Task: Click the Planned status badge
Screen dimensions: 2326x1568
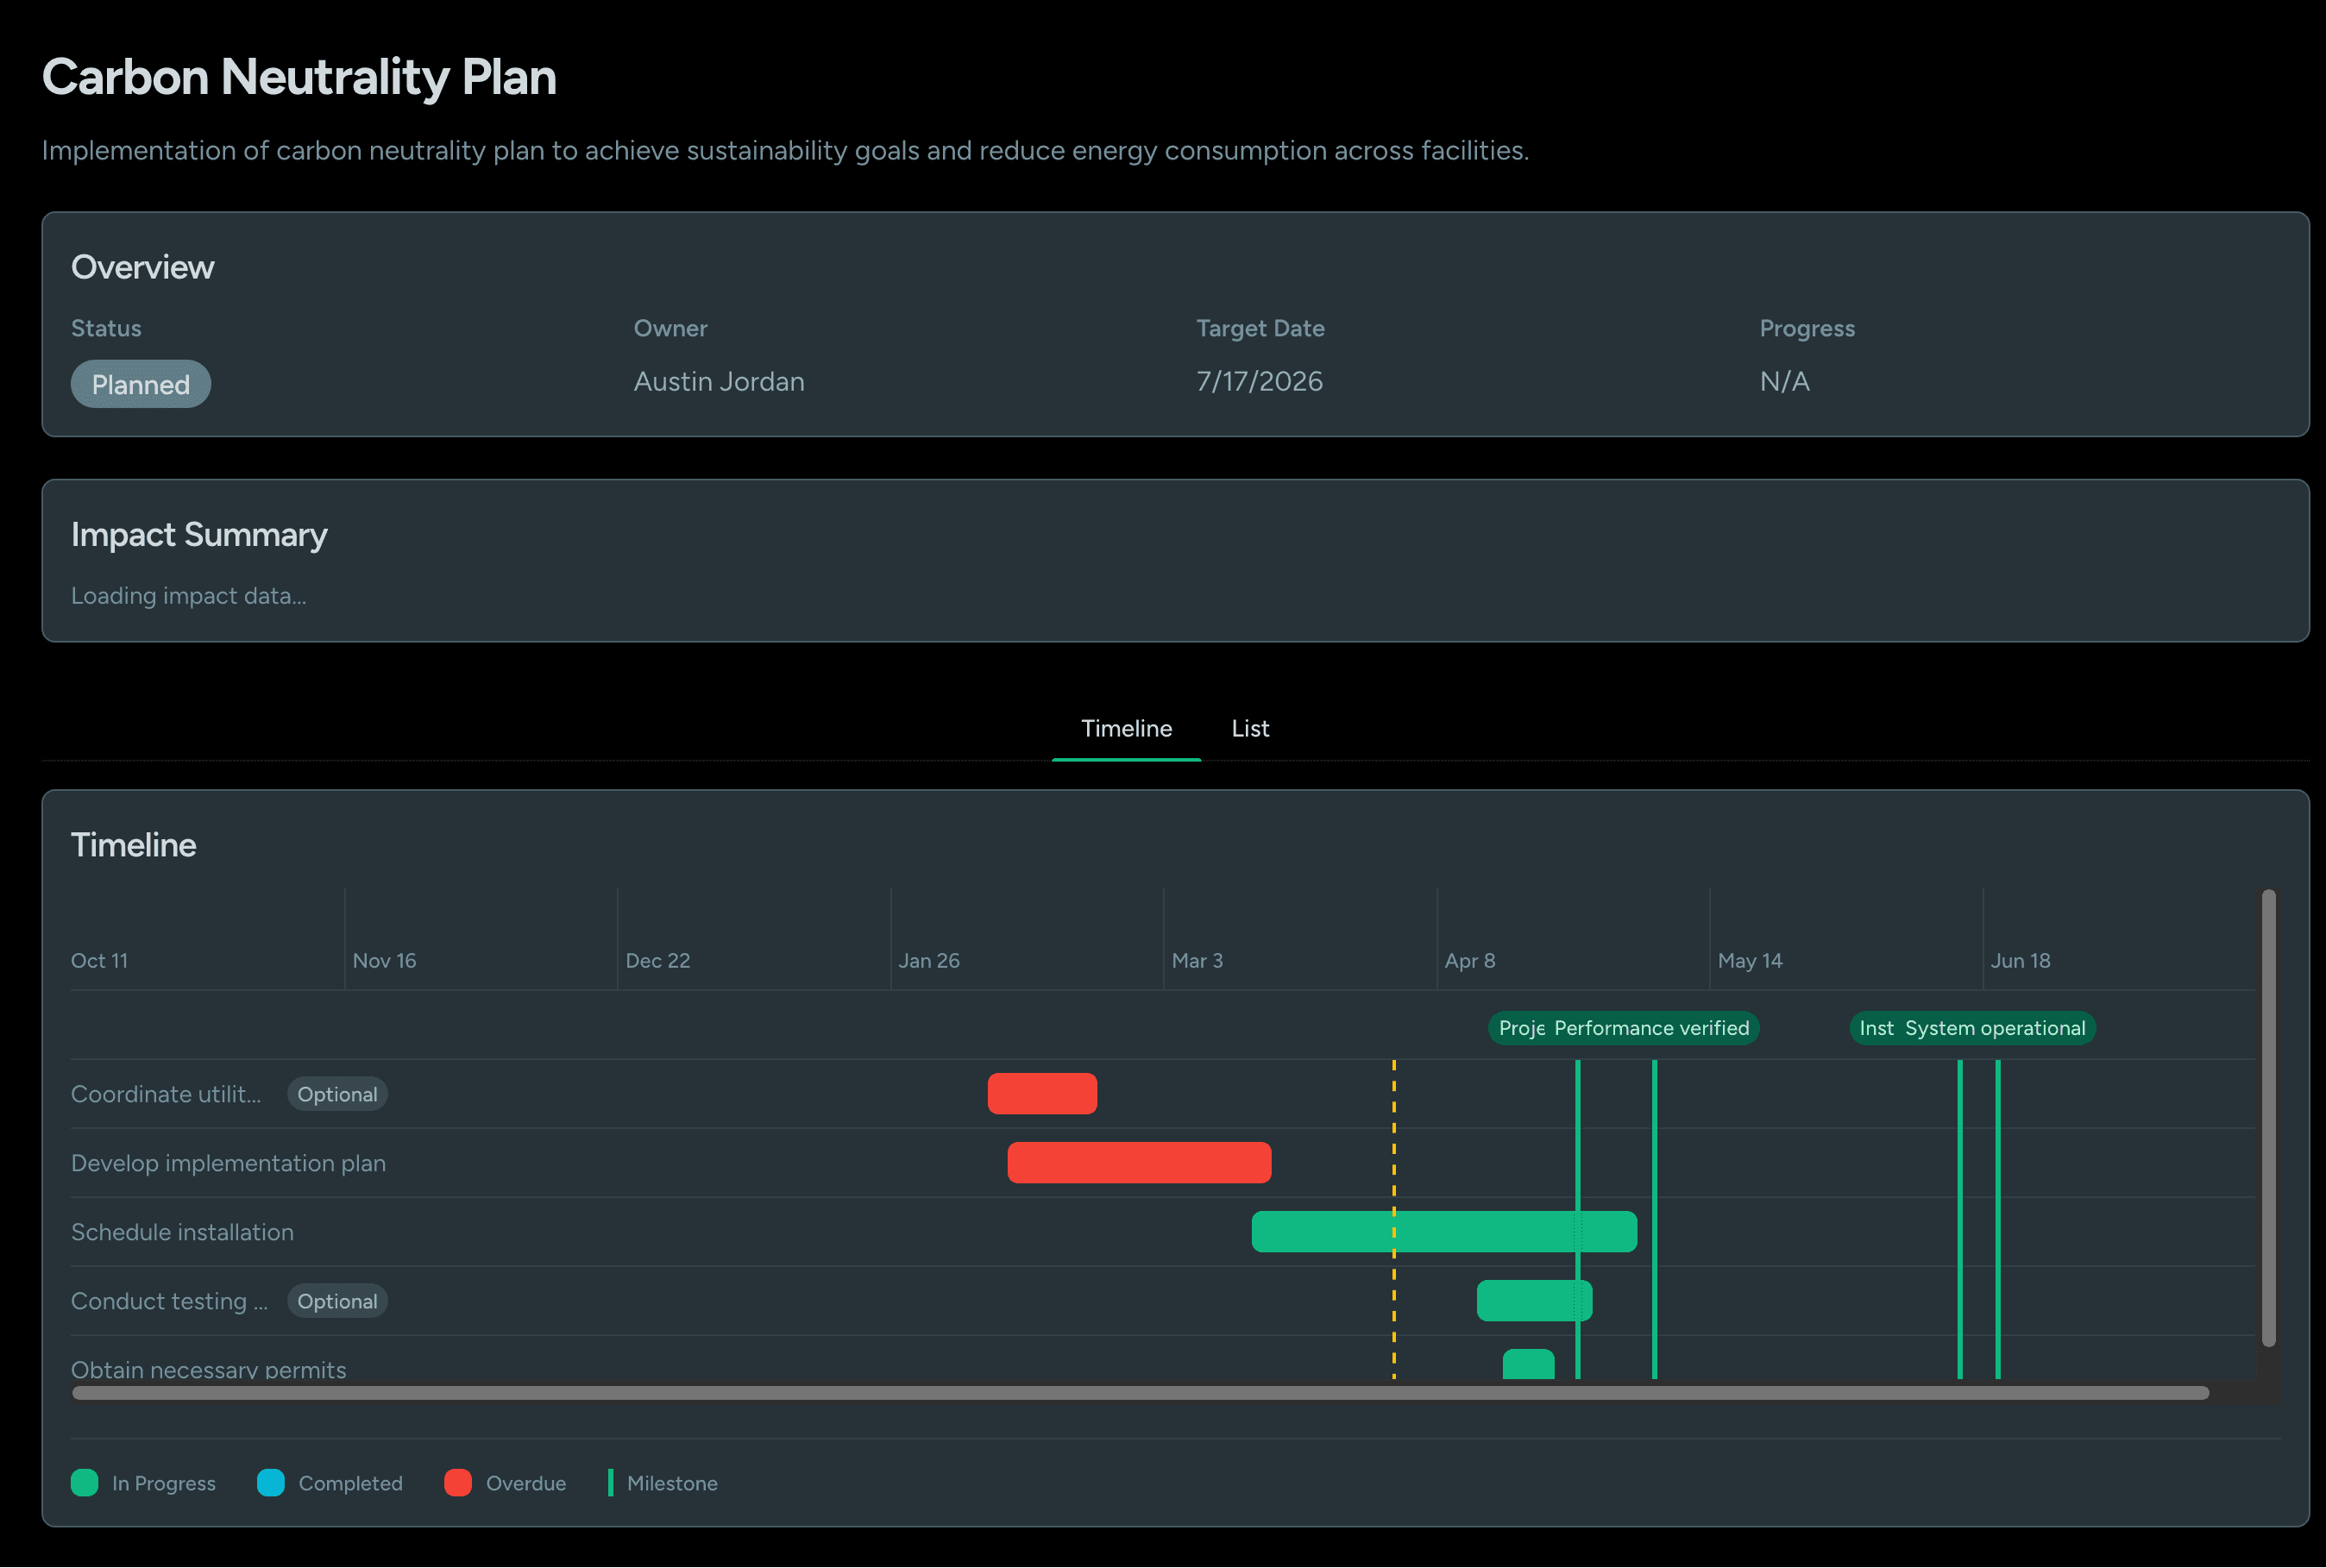Action: point(140,384)
